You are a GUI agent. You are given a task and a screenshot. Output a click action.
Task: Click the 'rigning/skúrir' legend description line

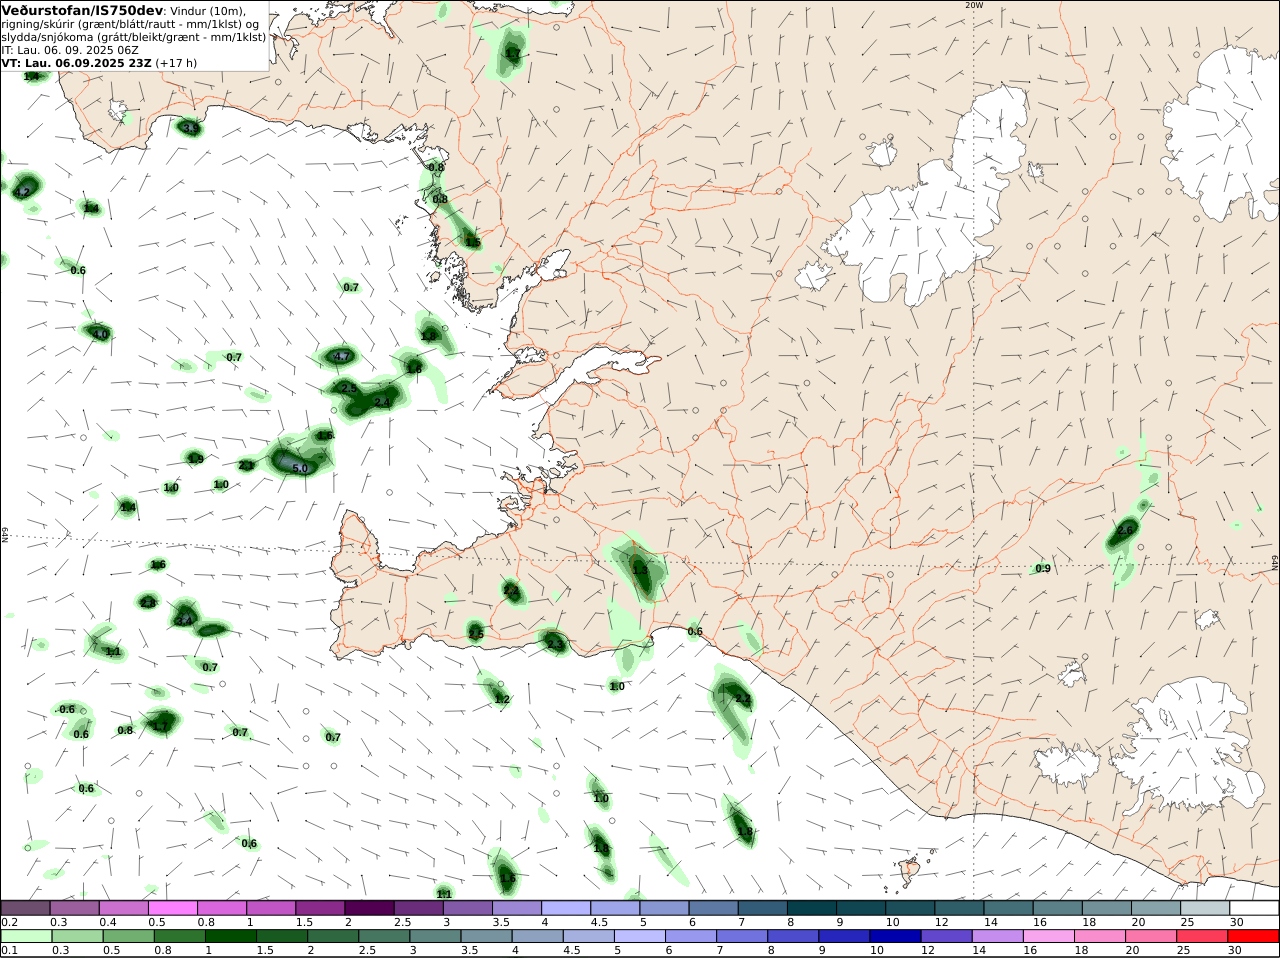pos(130,24)
